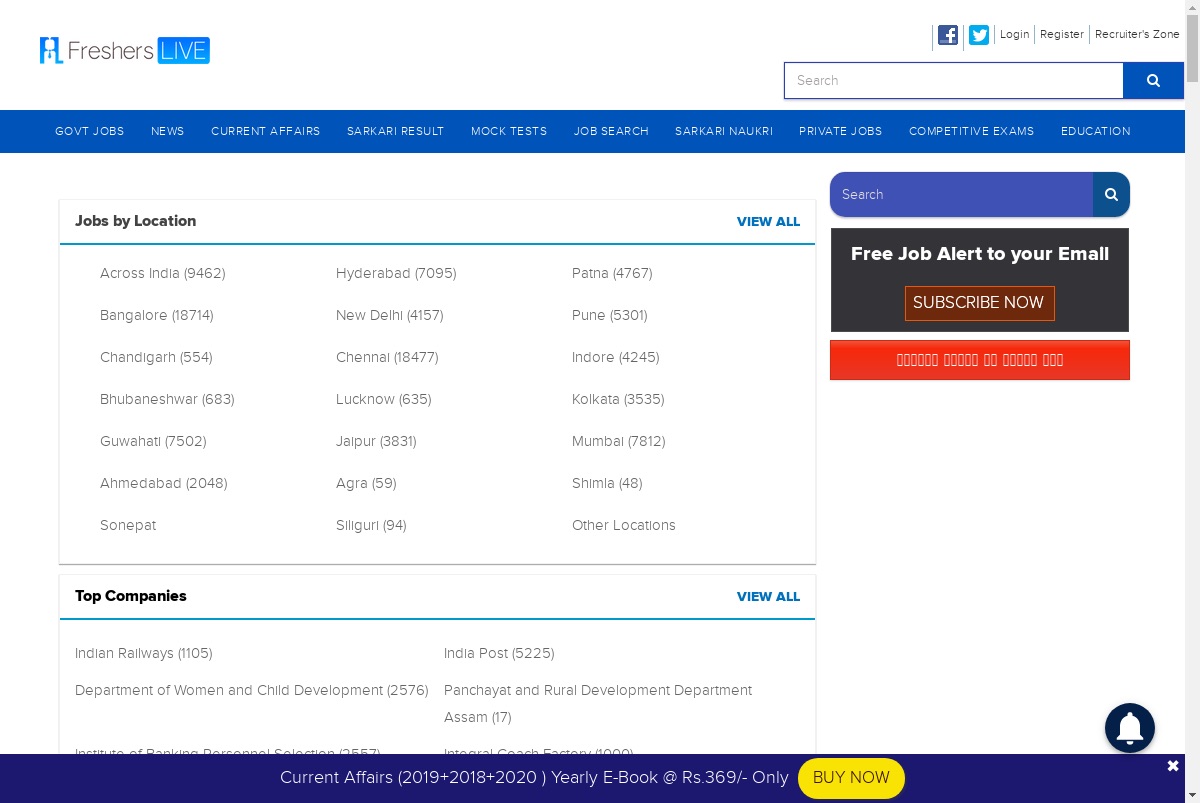Open the SARKARI RESULT menu
This screenshot has height=803, width=1200.
coord(396,131)
